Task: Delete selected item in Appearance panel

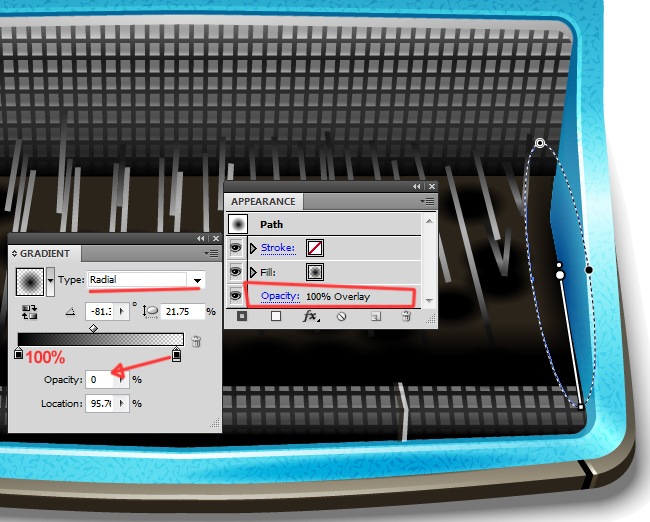Action: click(x=406, y=316)
